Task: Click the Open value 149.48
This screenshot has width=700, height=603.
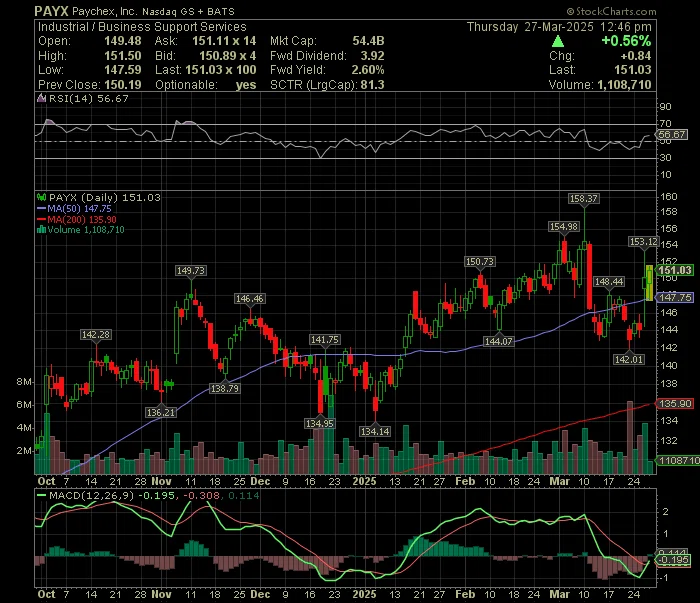Action: coord(123,41)
